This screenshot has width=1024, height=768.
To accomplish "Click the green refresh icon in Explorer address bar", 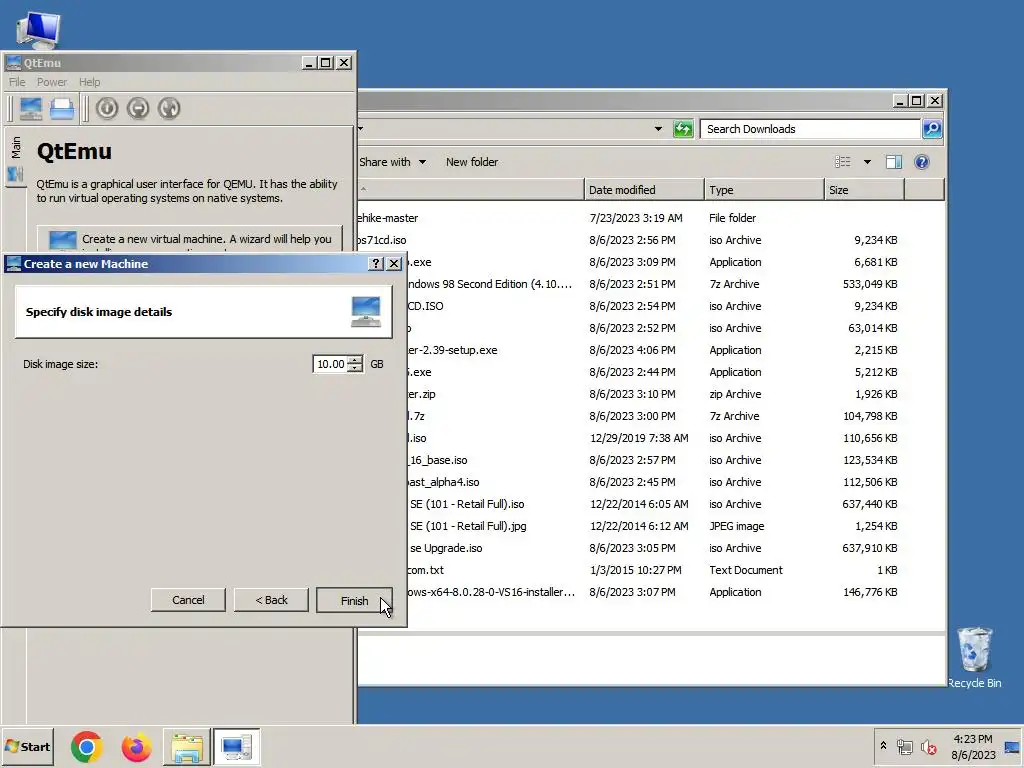I will [x=683, y=129].
